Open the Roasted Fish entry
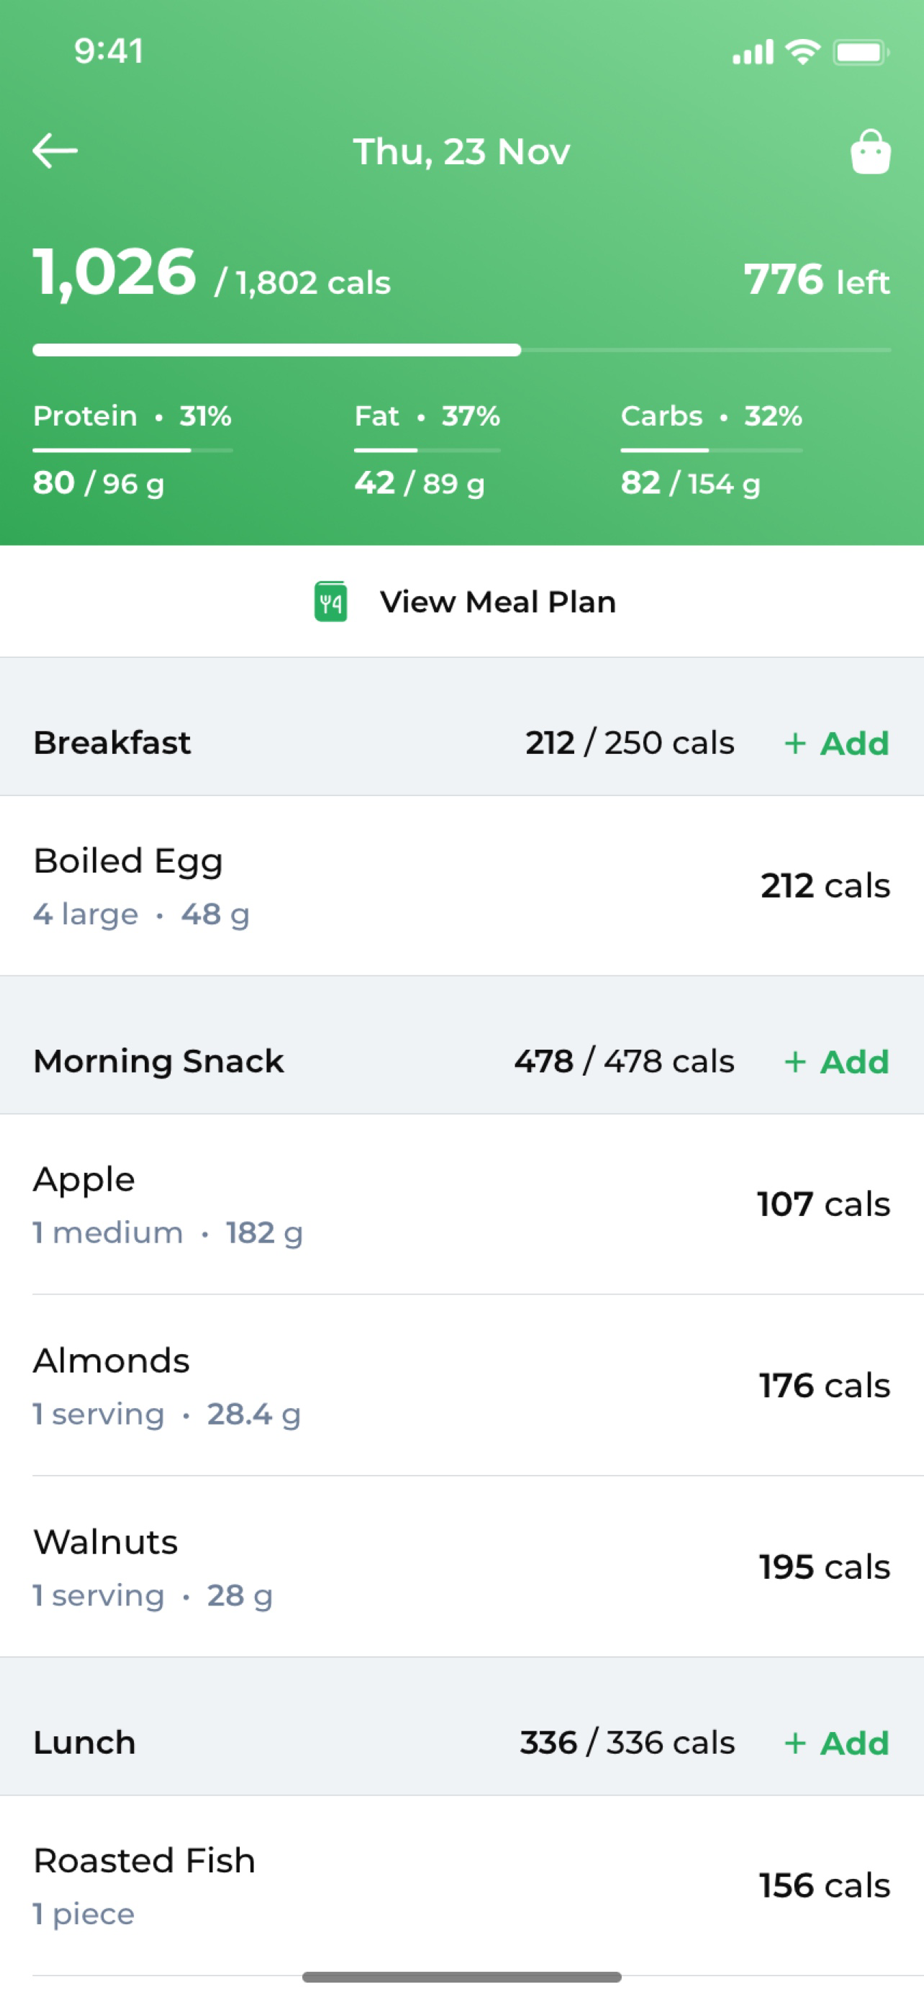Image resolution: width=924 pixels, height=2000 pixels. tap(462, 1886)
